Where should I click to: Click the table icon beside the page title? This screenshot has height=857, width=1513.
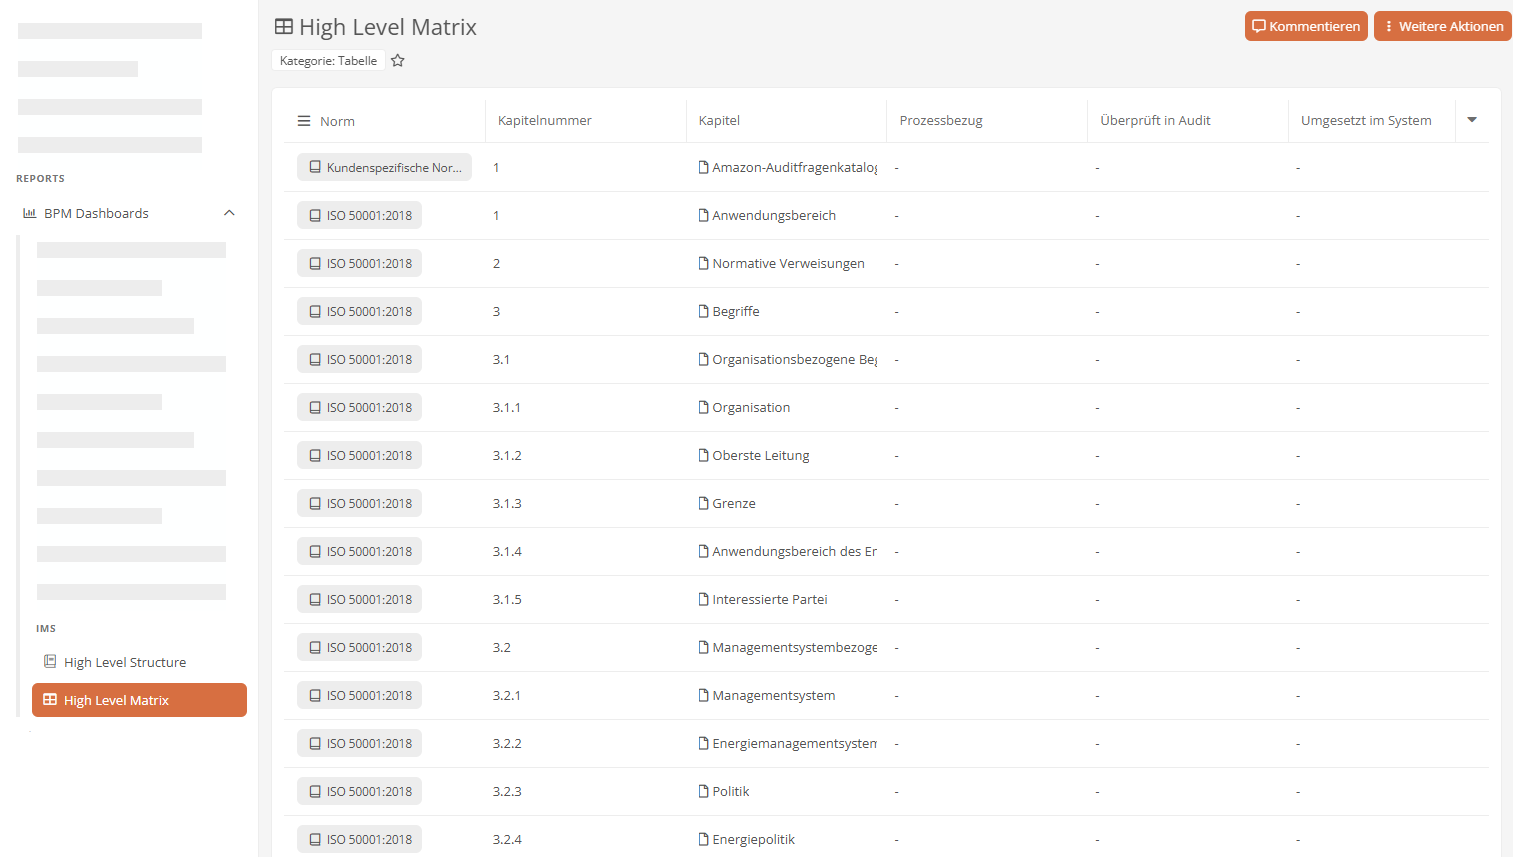pyautogui.click(x=284, y=27)
